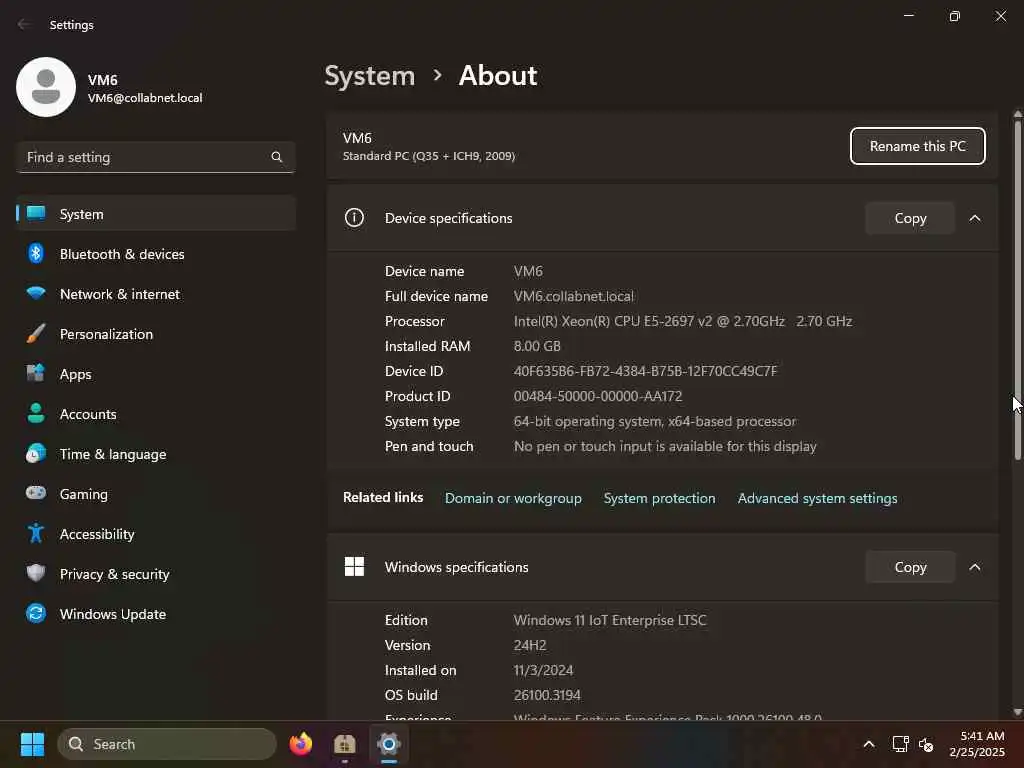Screen dimensions: 1024x768
Task: Open the Apps settings page
Action: tap(156, 374)
